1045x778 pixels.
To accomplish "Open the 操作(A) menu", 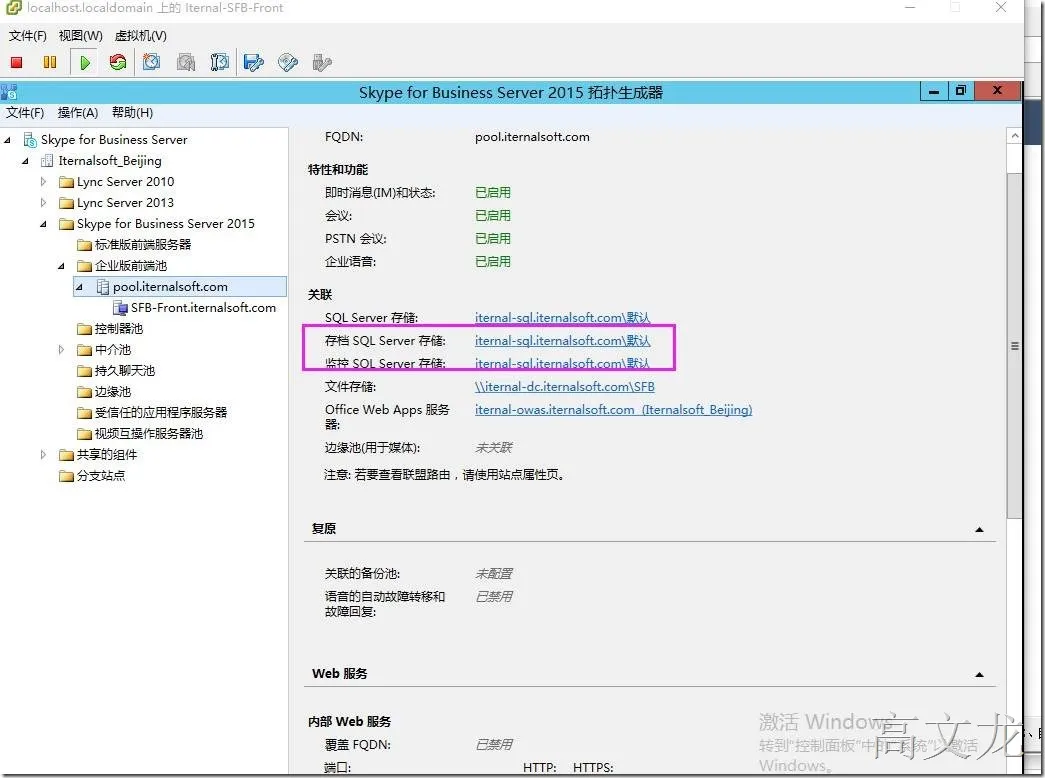I will click(78, 113).
